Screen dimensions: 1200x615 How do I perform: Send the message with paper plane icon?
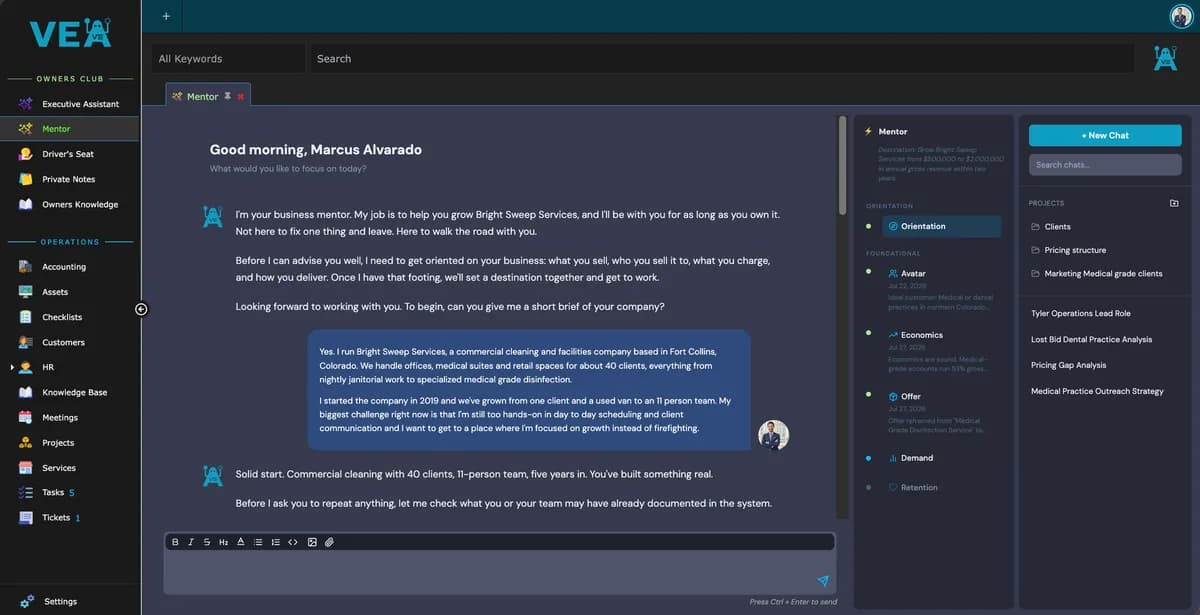click(823, 581)
